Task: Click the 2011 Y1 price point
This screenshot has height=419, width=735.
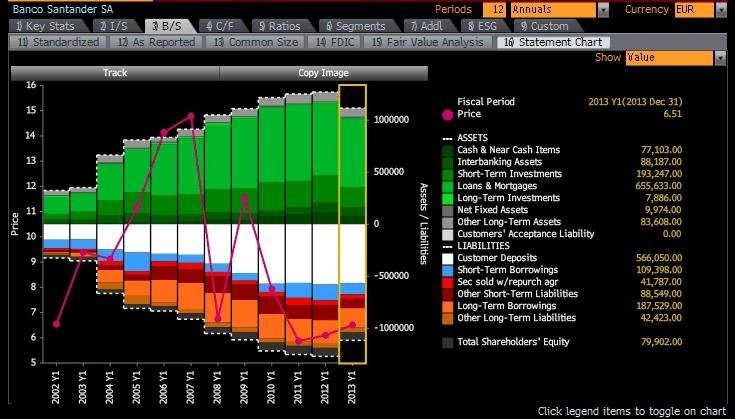Action: tap(299, 341)
